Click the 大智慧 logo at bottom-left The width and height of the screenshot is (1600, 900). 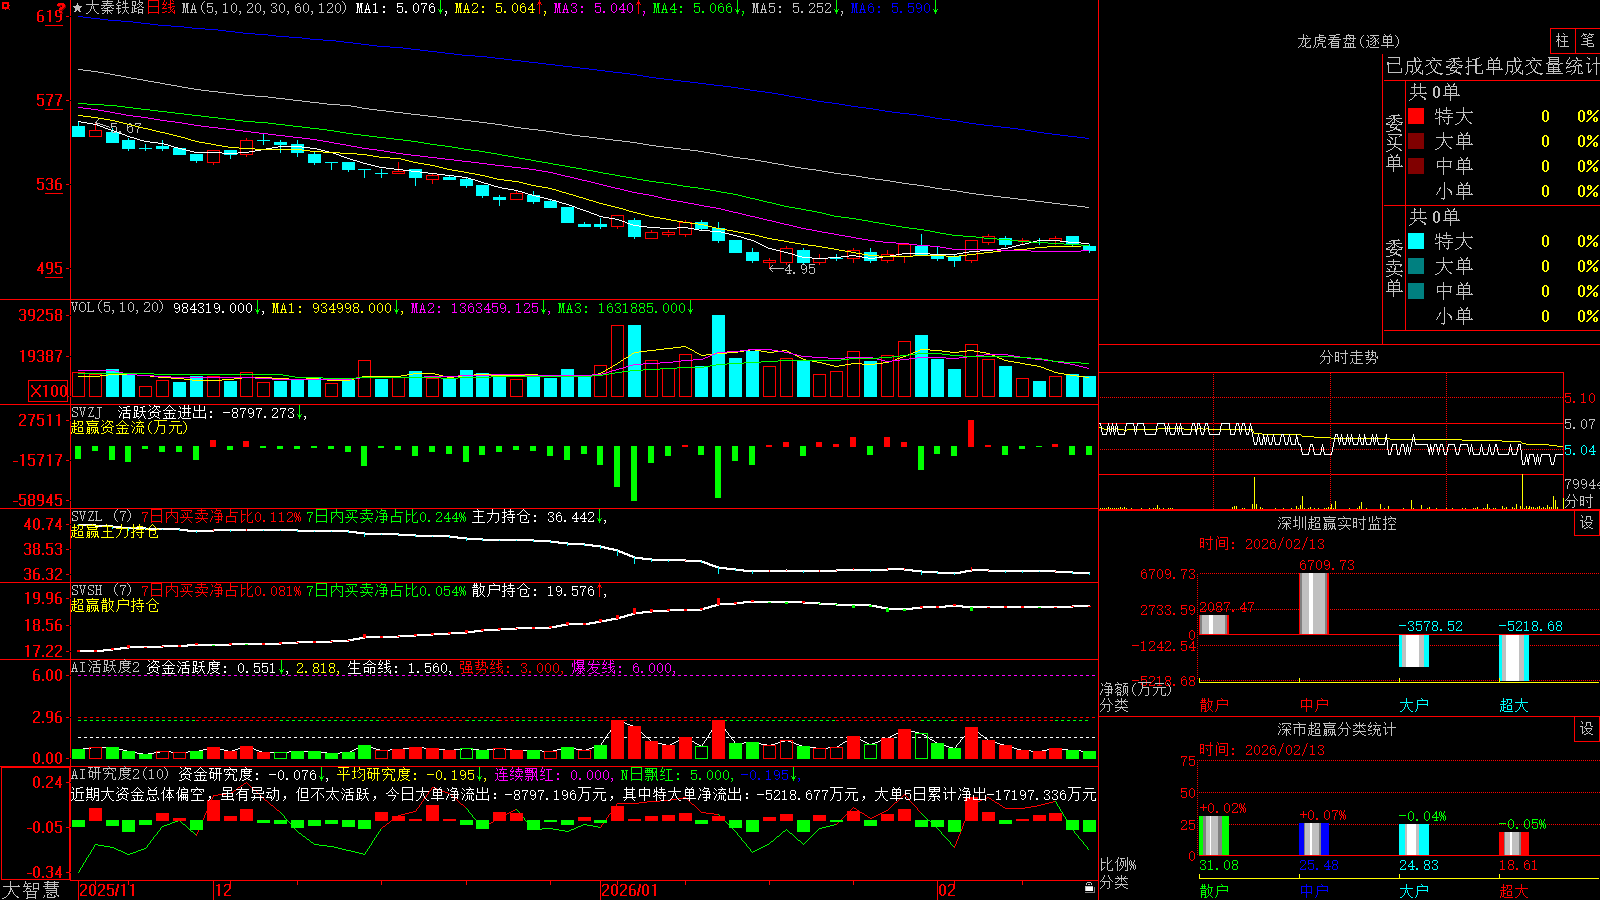tap(31, 889)
